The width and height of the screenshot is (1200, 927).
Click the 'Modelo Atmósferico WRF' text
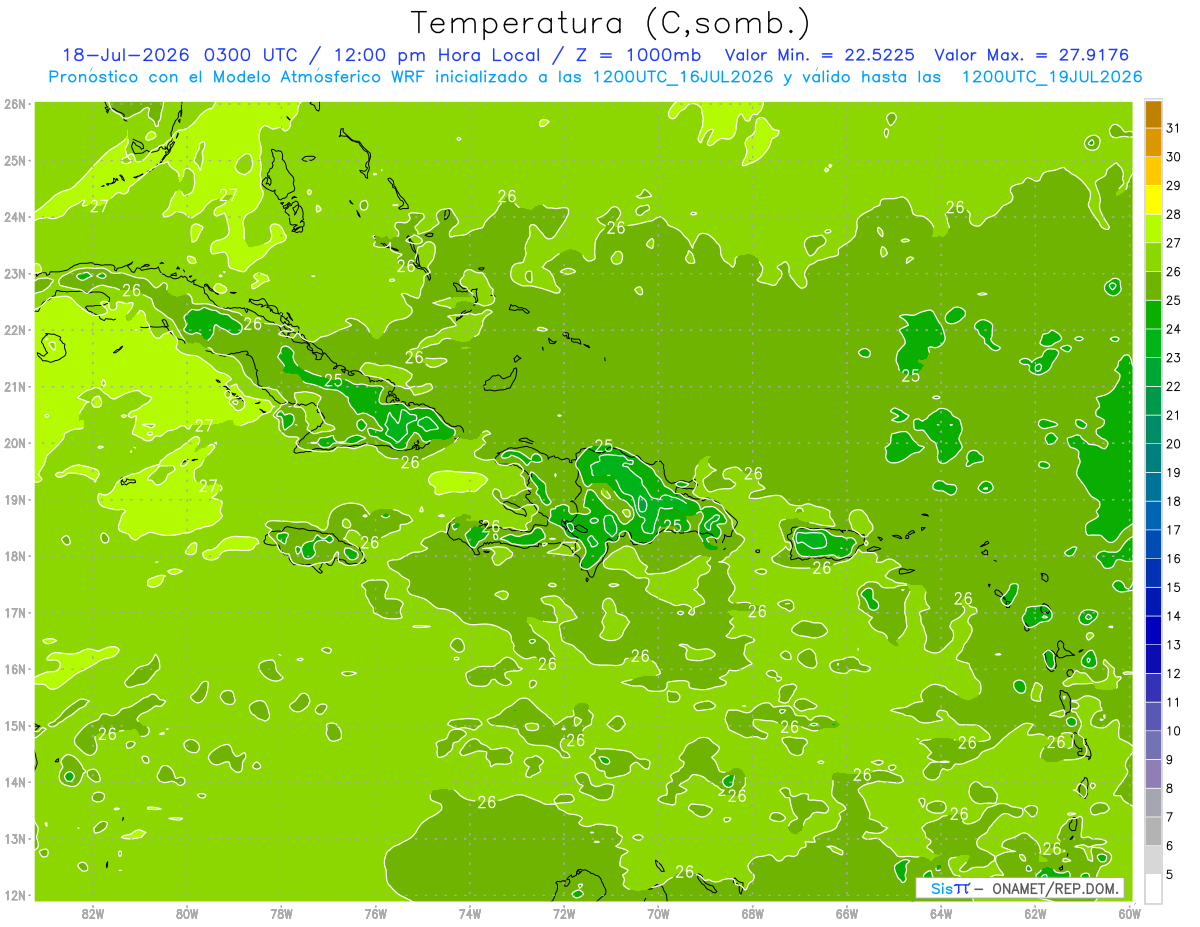tap(317, 76)
